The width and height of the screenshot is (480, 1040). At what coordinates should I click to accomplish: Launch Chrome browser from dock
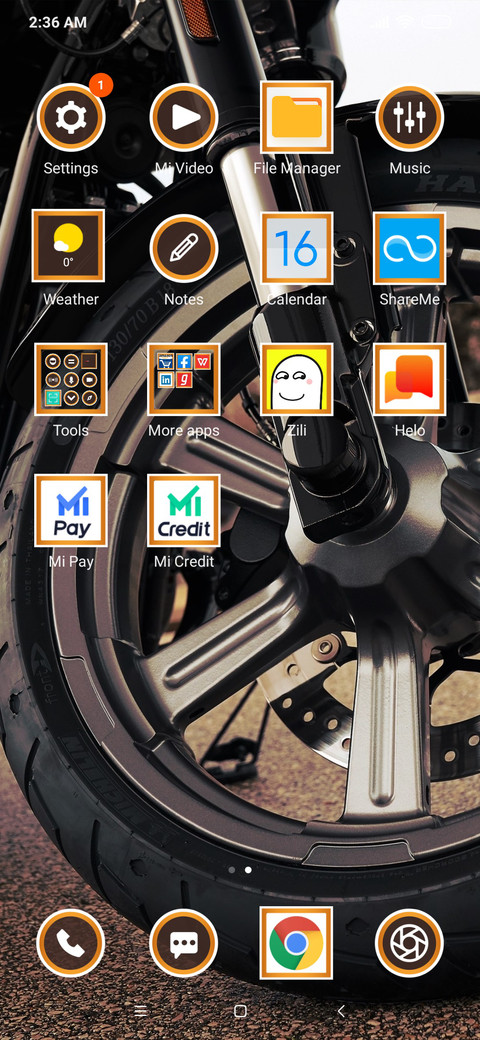coord(296,943)
